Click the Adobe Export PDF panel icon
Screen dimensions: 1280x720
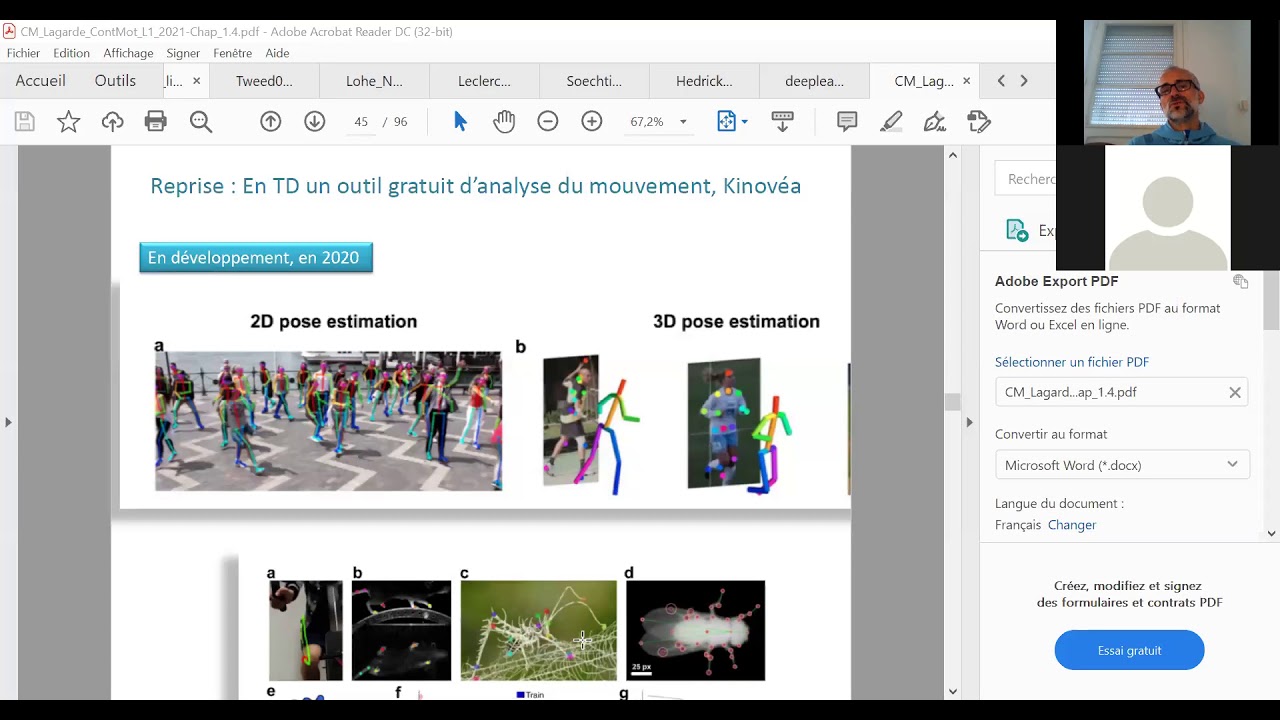tap(1017, 231)
